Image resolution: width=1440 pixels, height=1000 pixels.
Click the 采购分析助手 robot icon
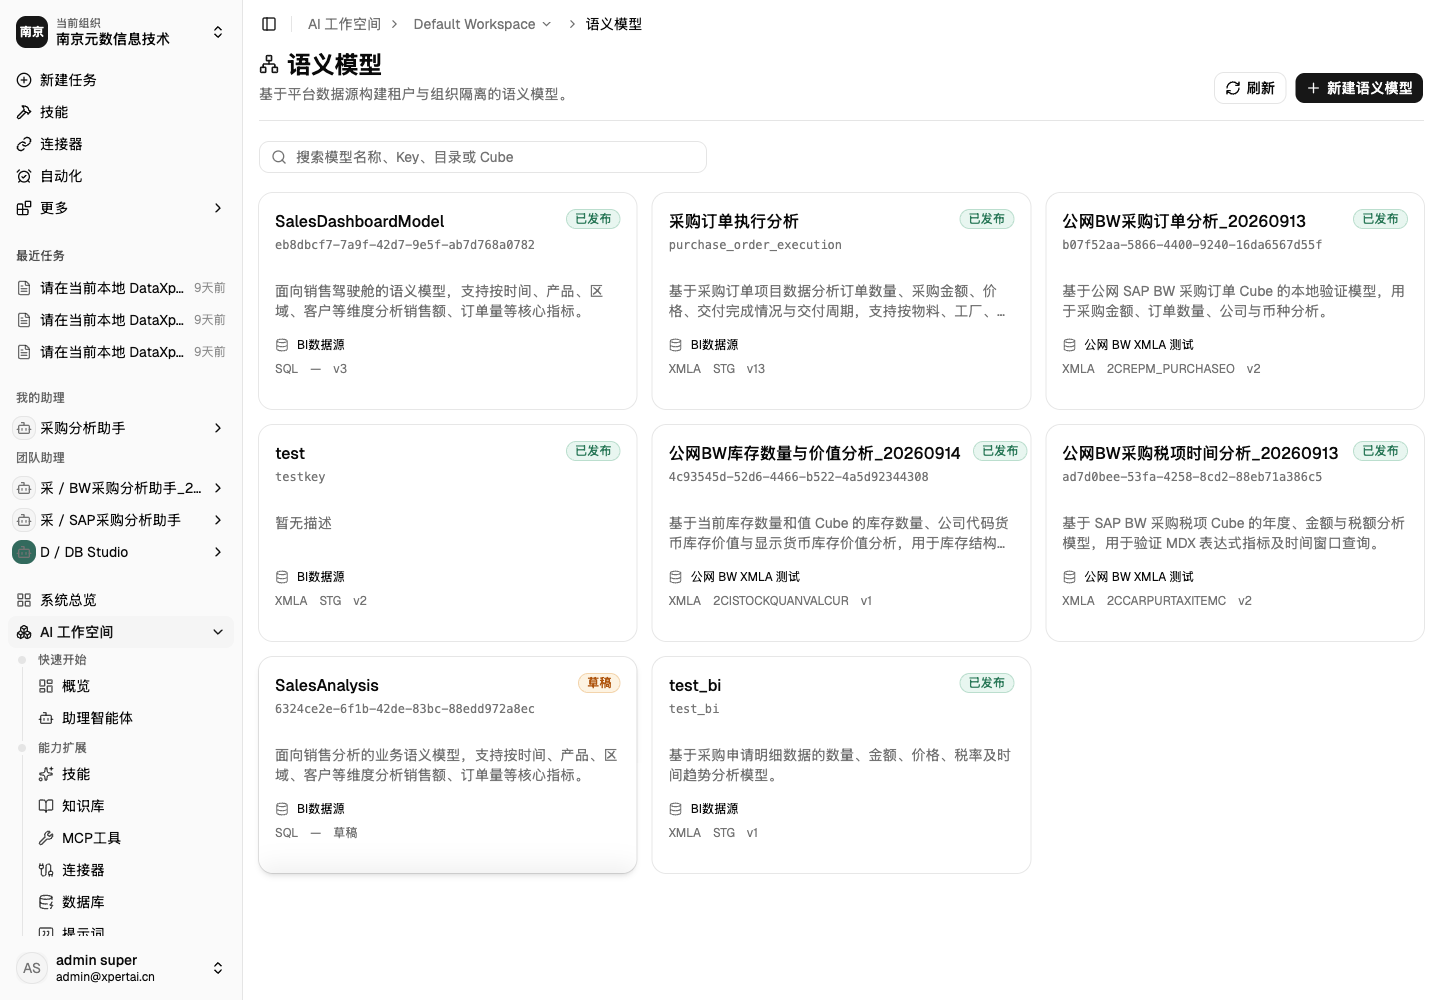(24, 428)
